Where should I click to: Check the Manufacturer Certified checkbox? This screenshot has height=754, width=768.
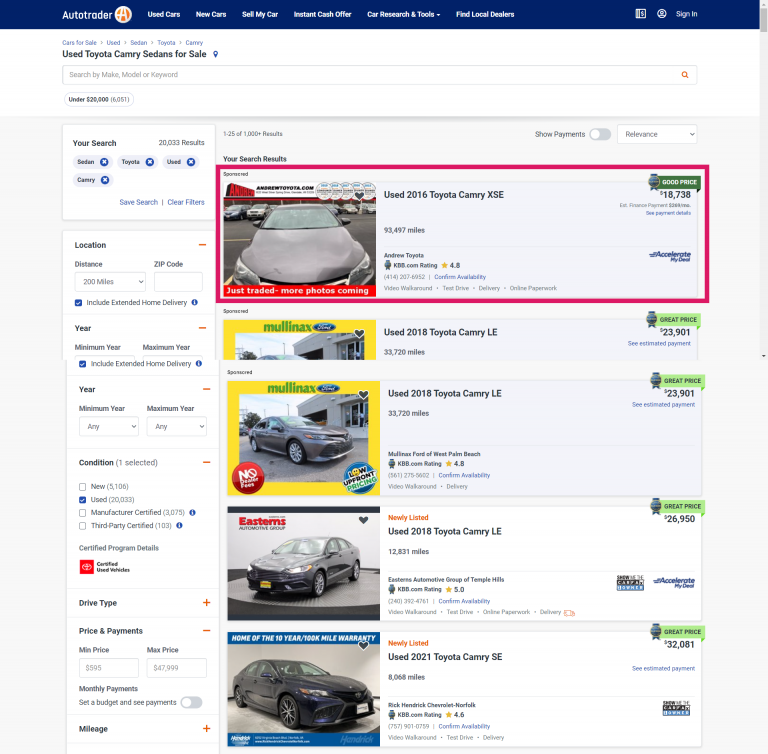pos(82,513)
